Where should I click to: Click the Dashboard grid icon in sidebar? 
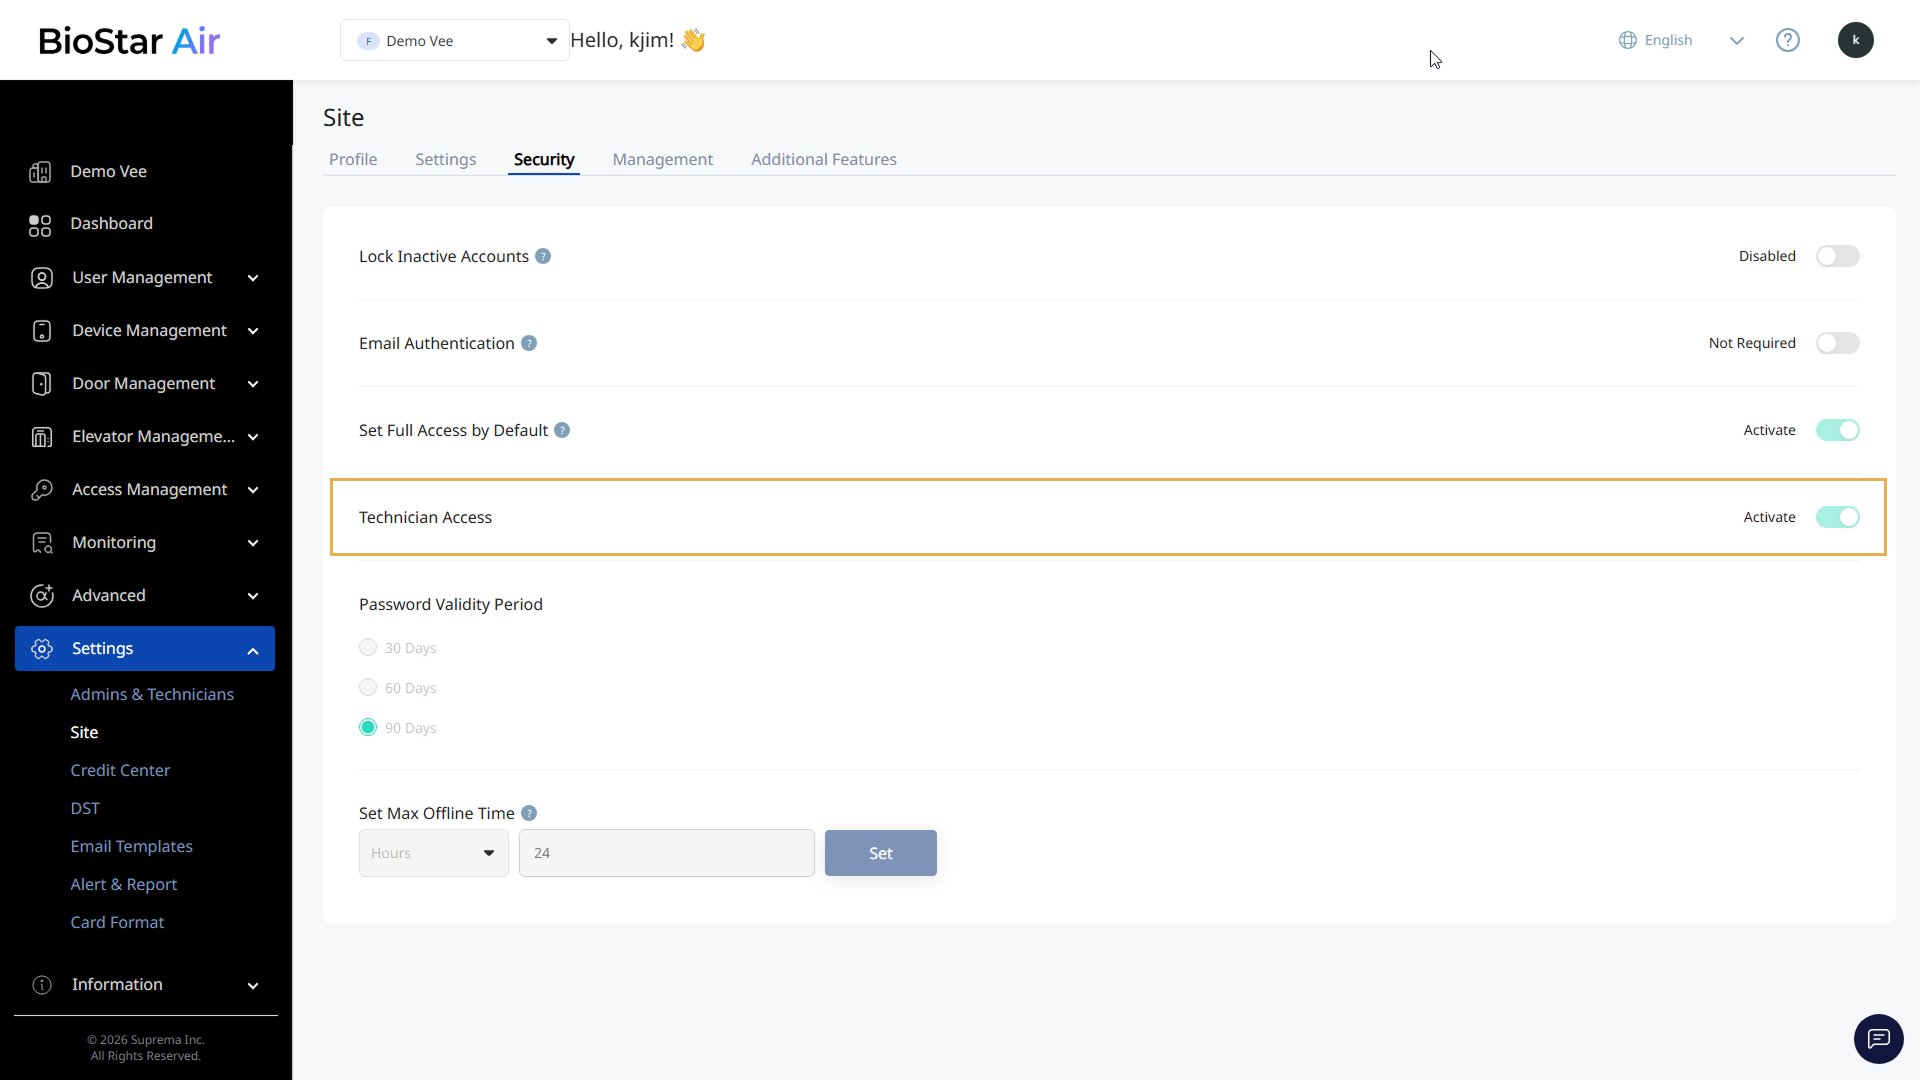[x=40, y=225]
